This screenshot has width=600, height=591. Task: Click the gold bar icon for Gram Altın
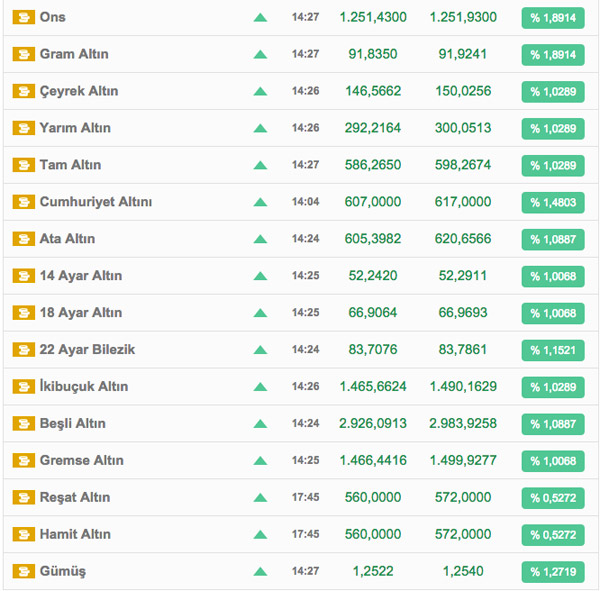point(23,55)
